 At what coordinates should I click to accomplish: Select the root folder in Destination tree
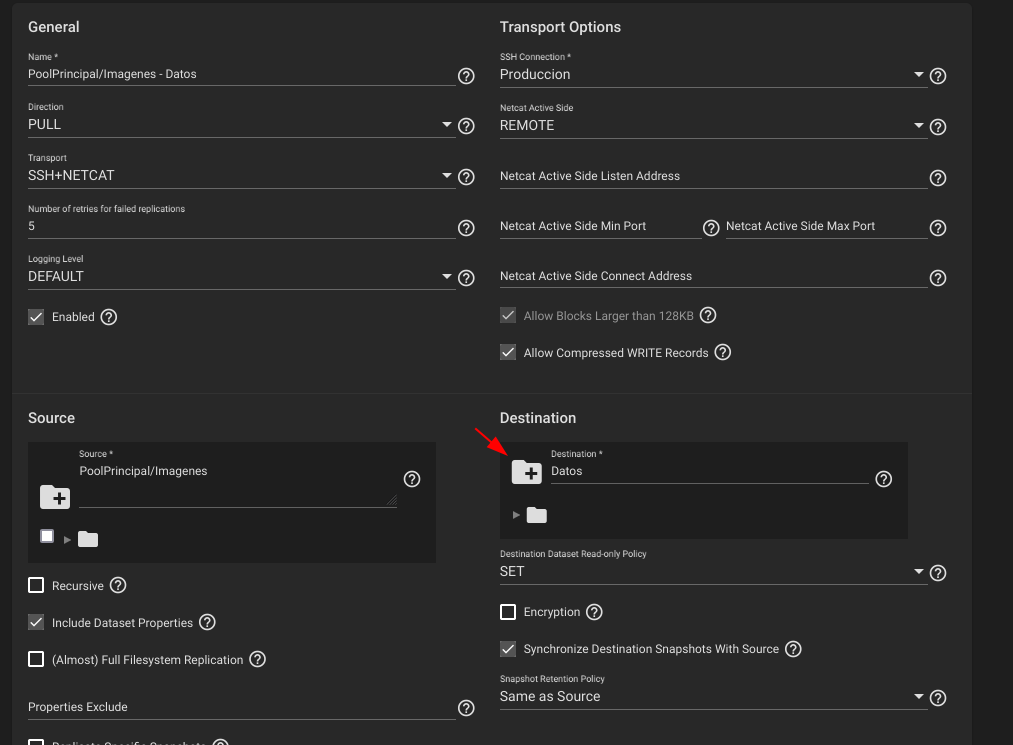pyautogui.click(x=536, y=515)
